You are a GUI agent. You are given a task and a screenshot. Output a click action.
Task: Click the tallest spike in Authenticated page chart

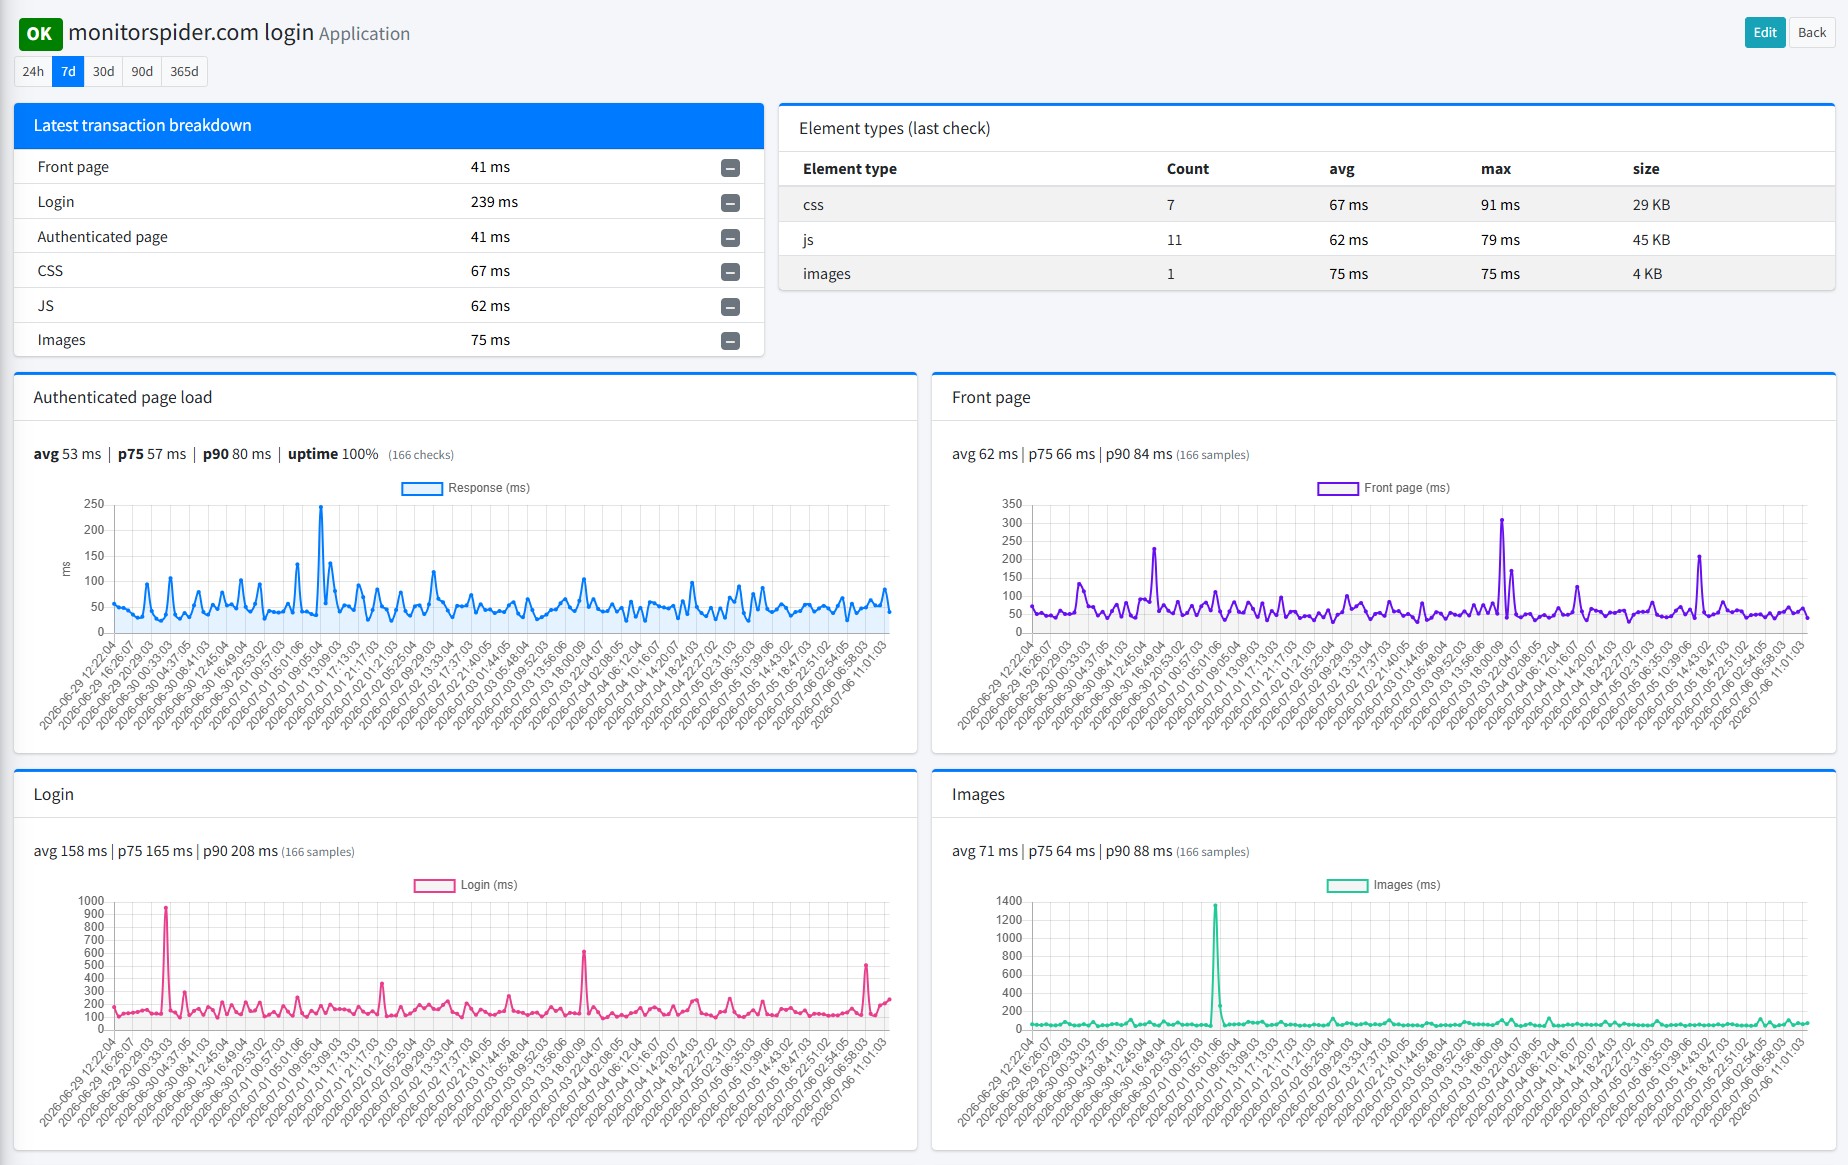321,507
